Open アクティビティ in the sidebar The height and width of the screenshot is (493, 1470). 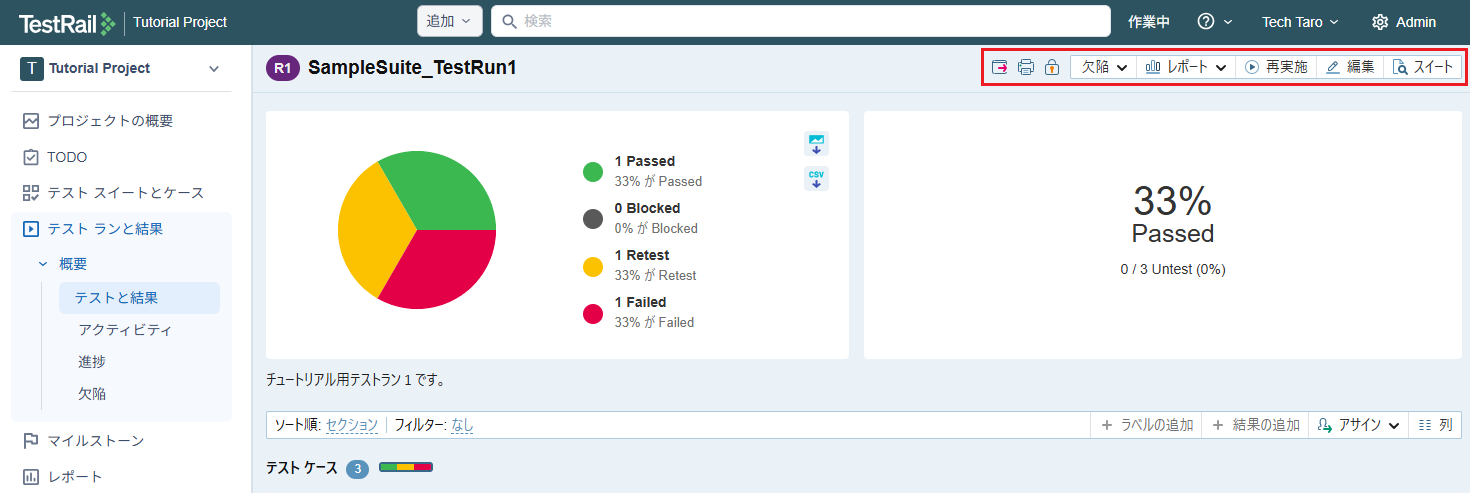(125, 329)
